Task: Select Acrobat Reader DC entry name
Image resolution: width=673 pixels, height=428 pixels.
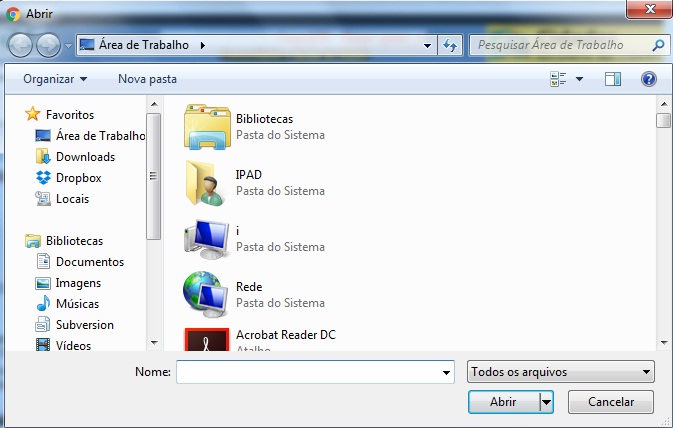Action: tap(286, 335)
